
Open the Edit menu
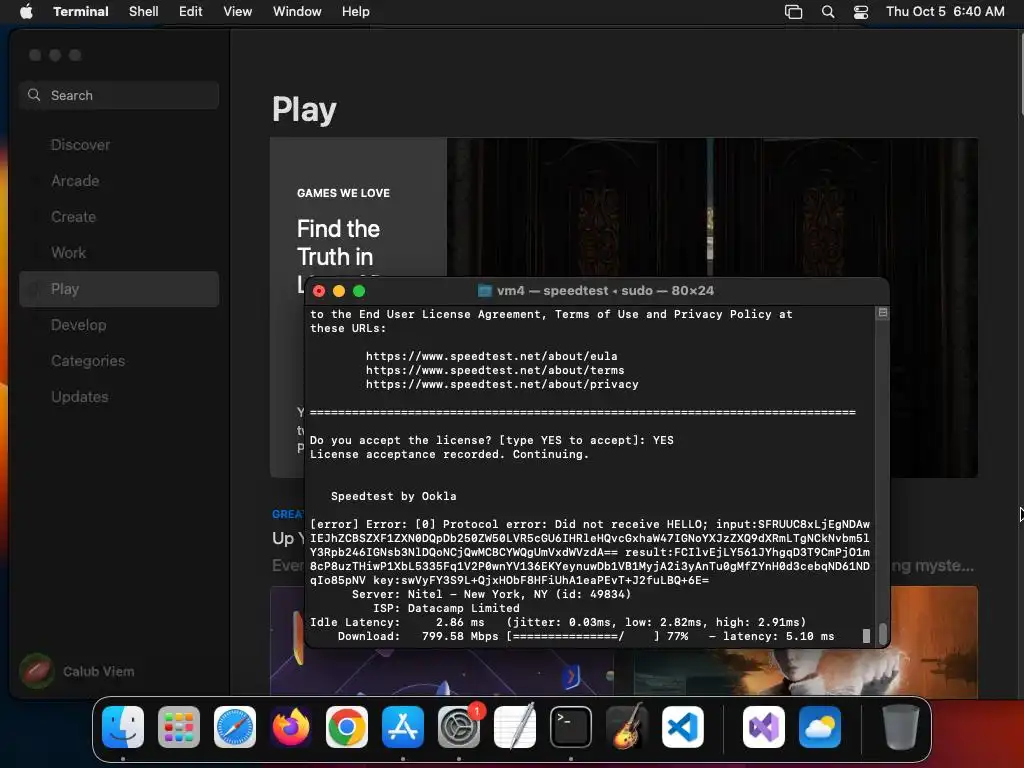point(190,11)
